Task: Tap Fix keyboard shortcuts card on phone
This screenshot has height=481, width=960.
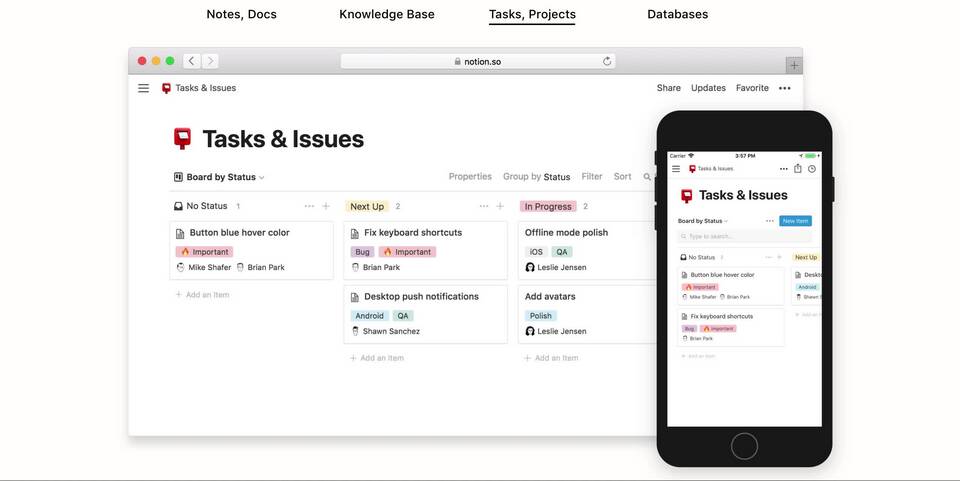Action: pos(730,327)
